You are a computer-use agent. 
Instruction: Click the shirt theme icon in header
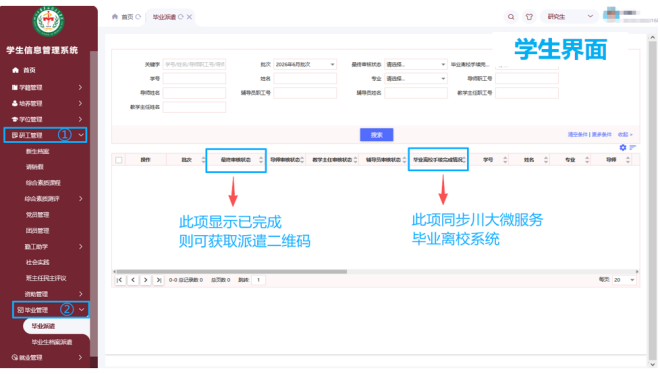click(529, 17)
